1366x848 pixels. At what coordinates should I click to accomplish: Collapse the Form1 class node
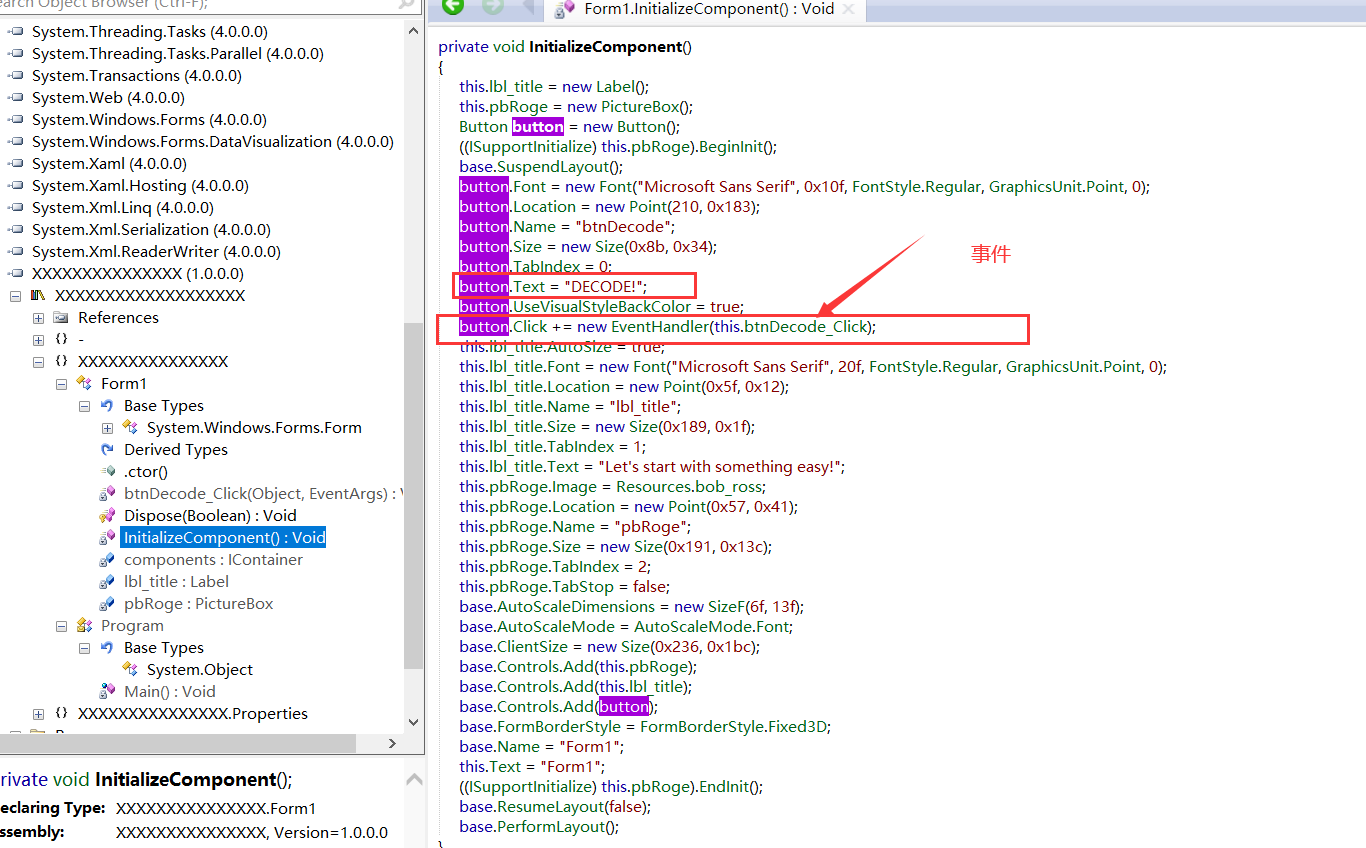point(61,384)
